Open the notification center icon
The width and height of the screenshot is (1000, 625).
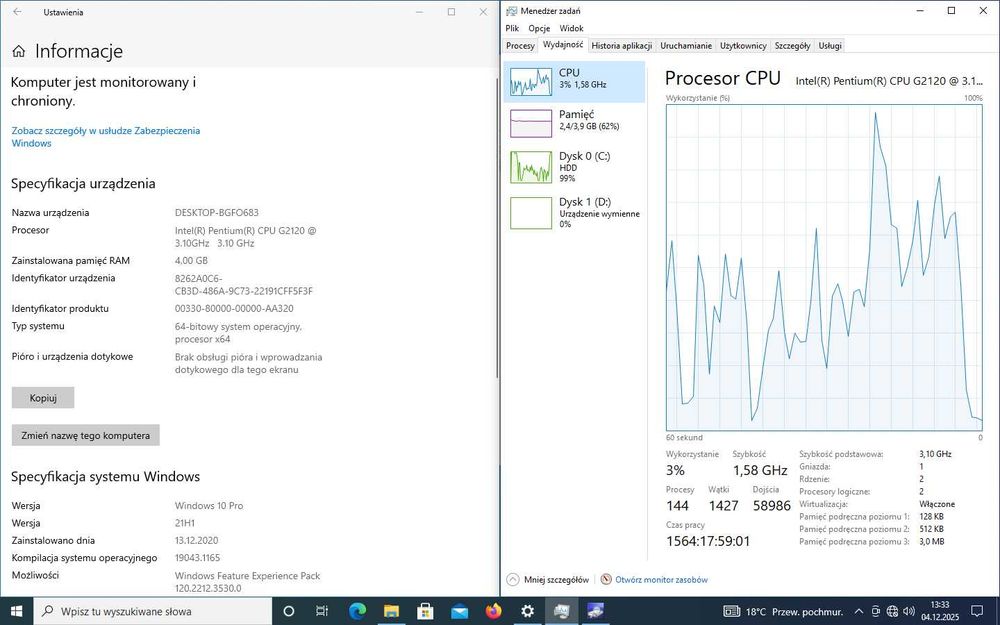click(x=976, y=612)
